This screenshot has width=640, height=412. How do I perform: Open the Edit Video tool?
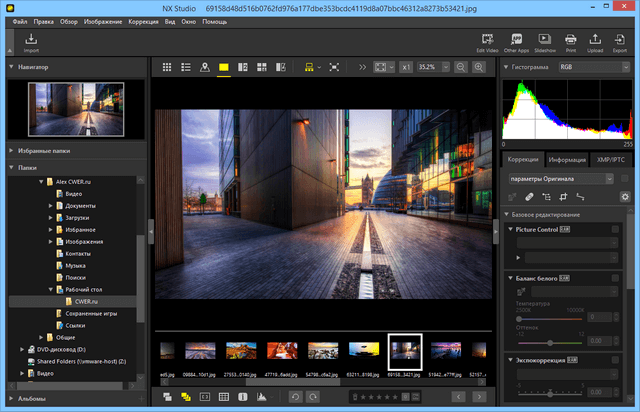point(487,41)
